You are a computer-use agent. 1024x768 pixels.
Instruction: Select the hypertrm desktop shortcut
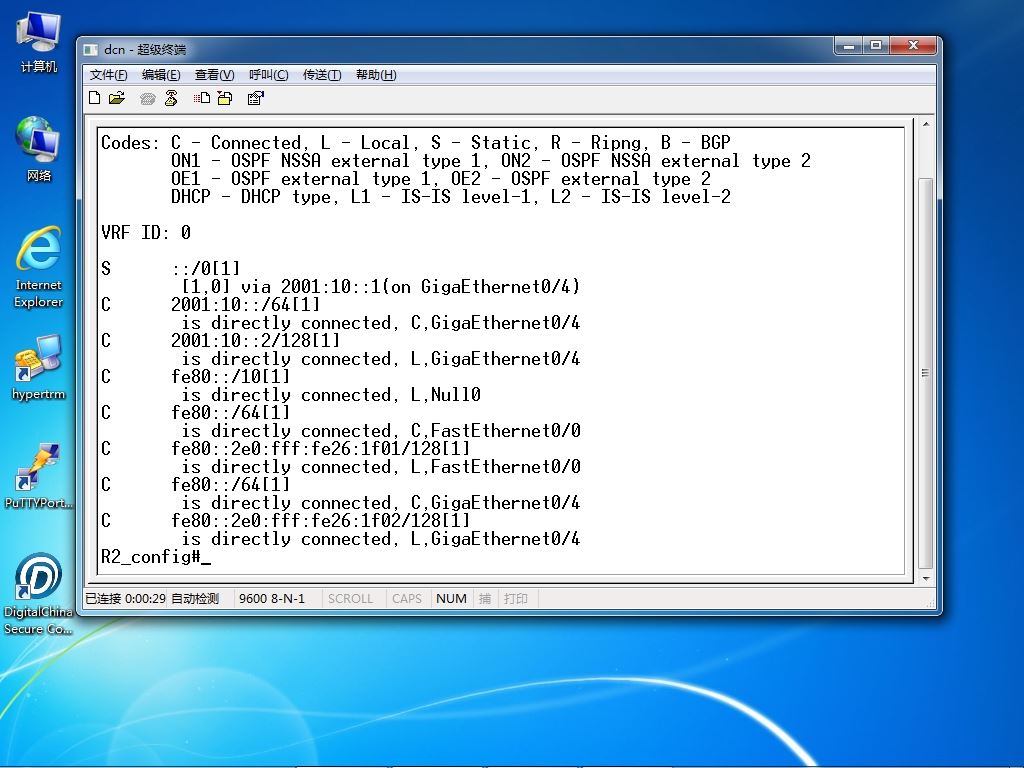[39, 367]
